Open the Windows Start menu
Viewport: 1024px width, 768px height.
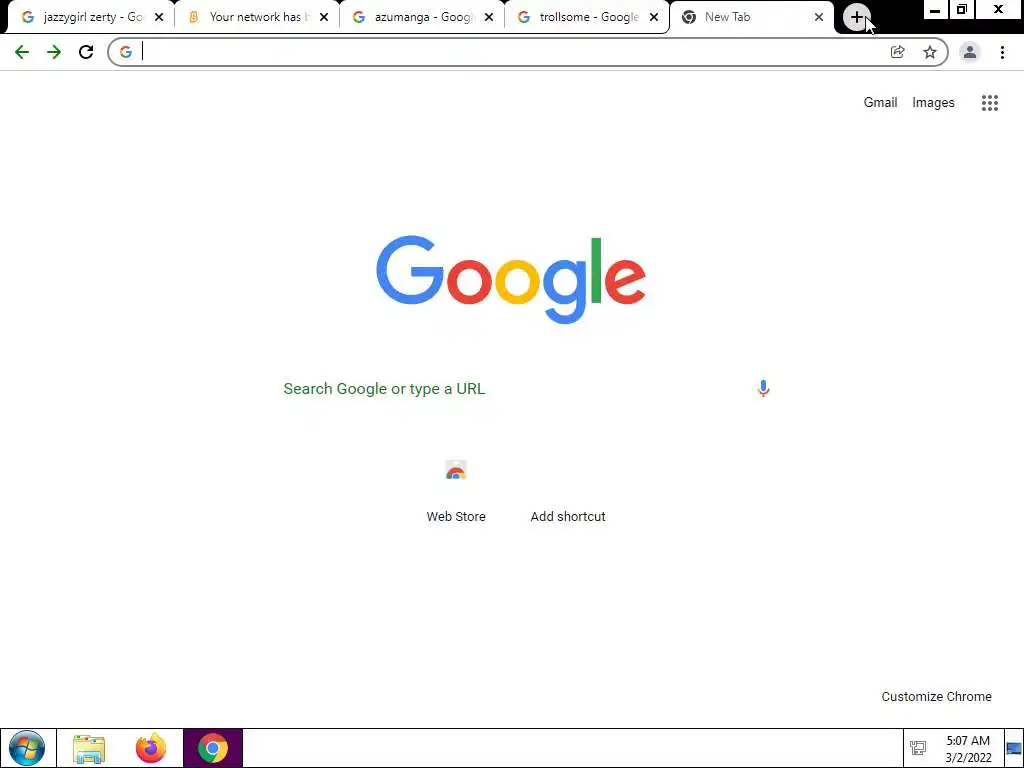coord(27,748)
